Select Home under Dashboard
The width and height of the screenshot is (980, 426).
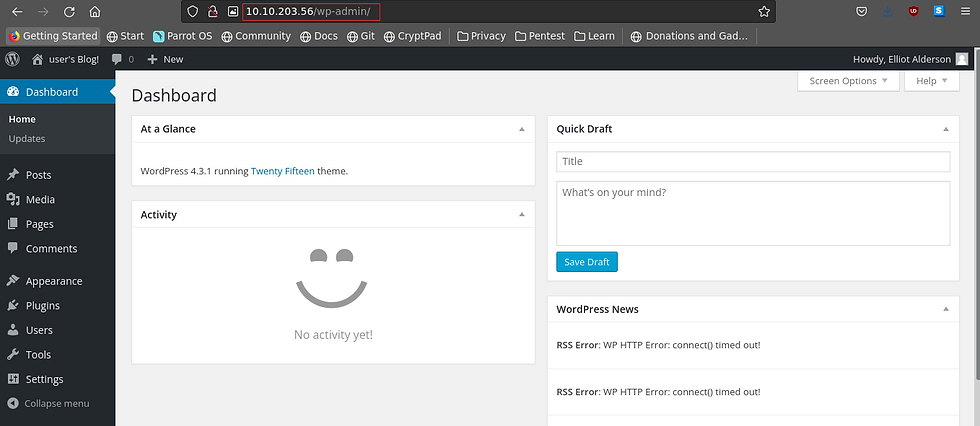coord(22,119)
